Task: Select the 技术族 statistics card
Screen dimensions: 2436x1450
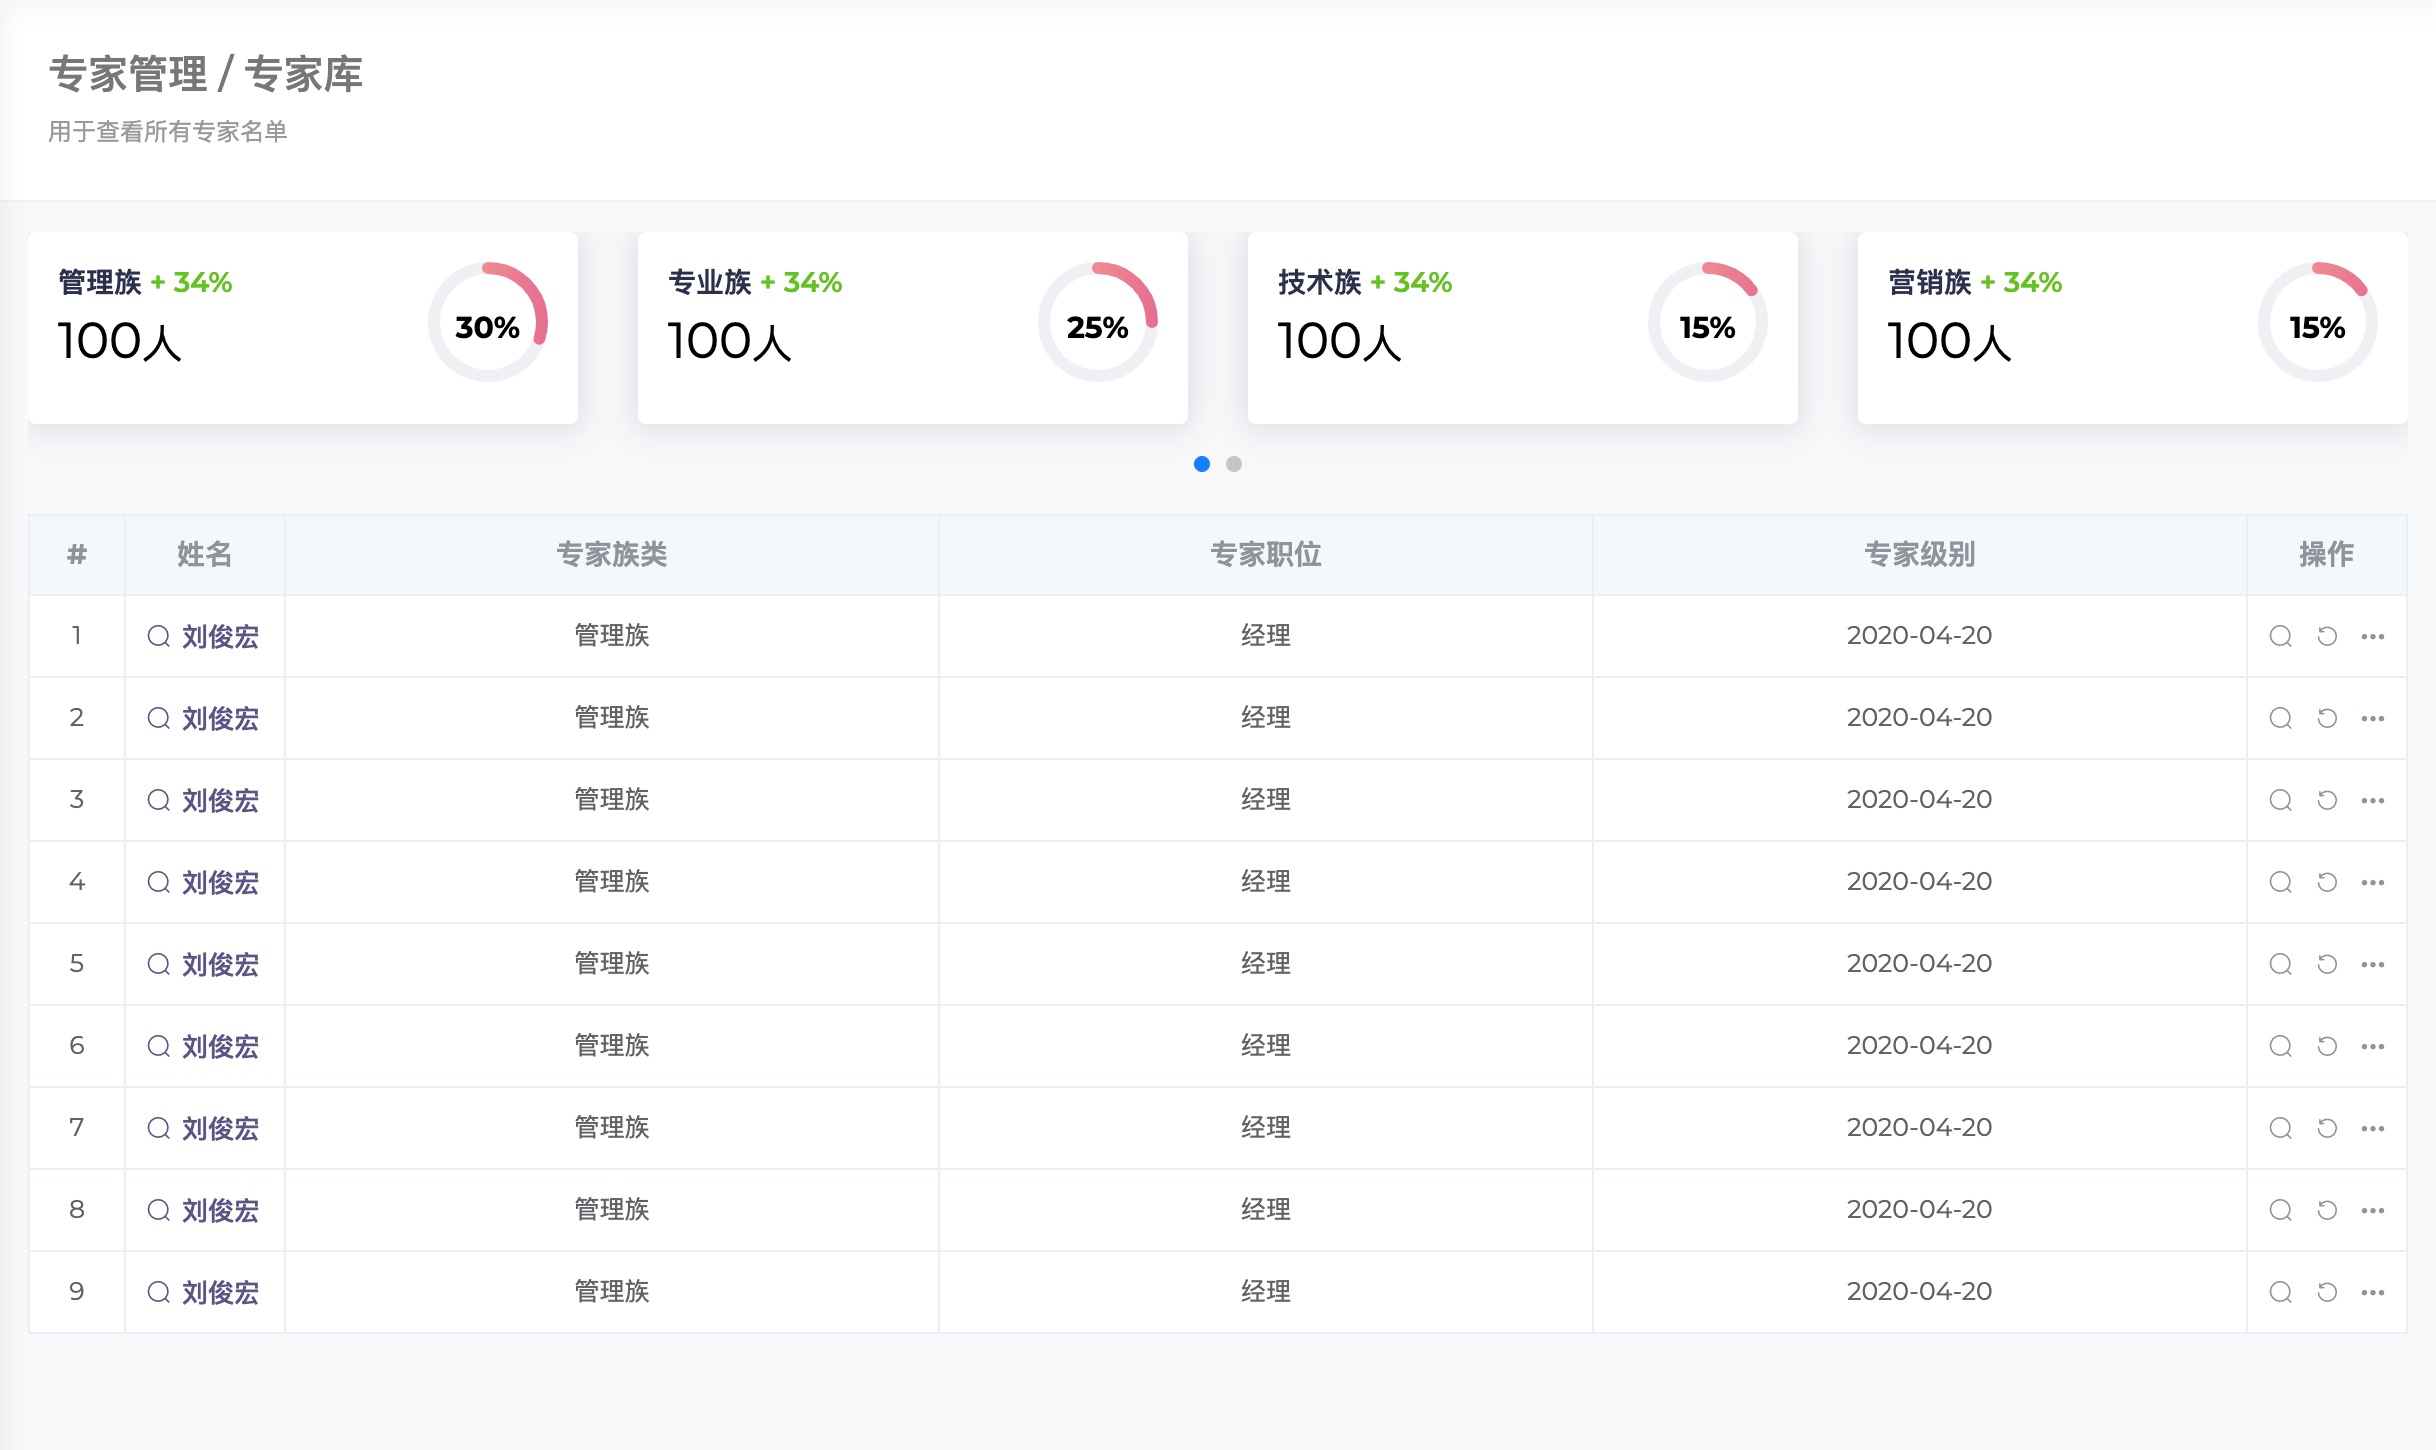Action: pyautogui.click(x=1522, y=328)
